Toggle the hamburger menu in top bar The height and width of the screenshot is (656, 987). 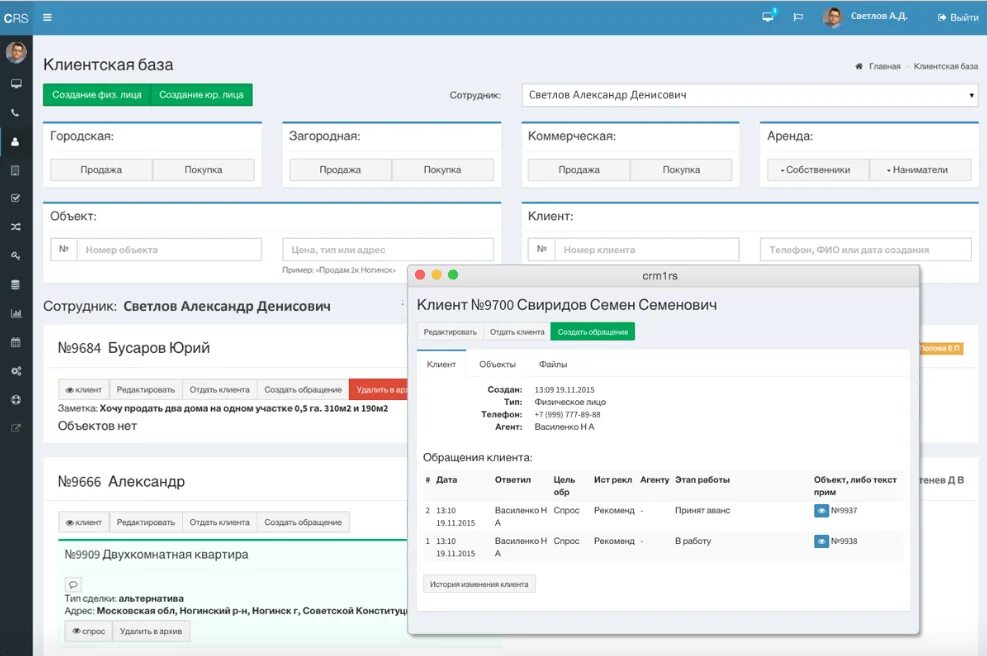click(47, 18)
